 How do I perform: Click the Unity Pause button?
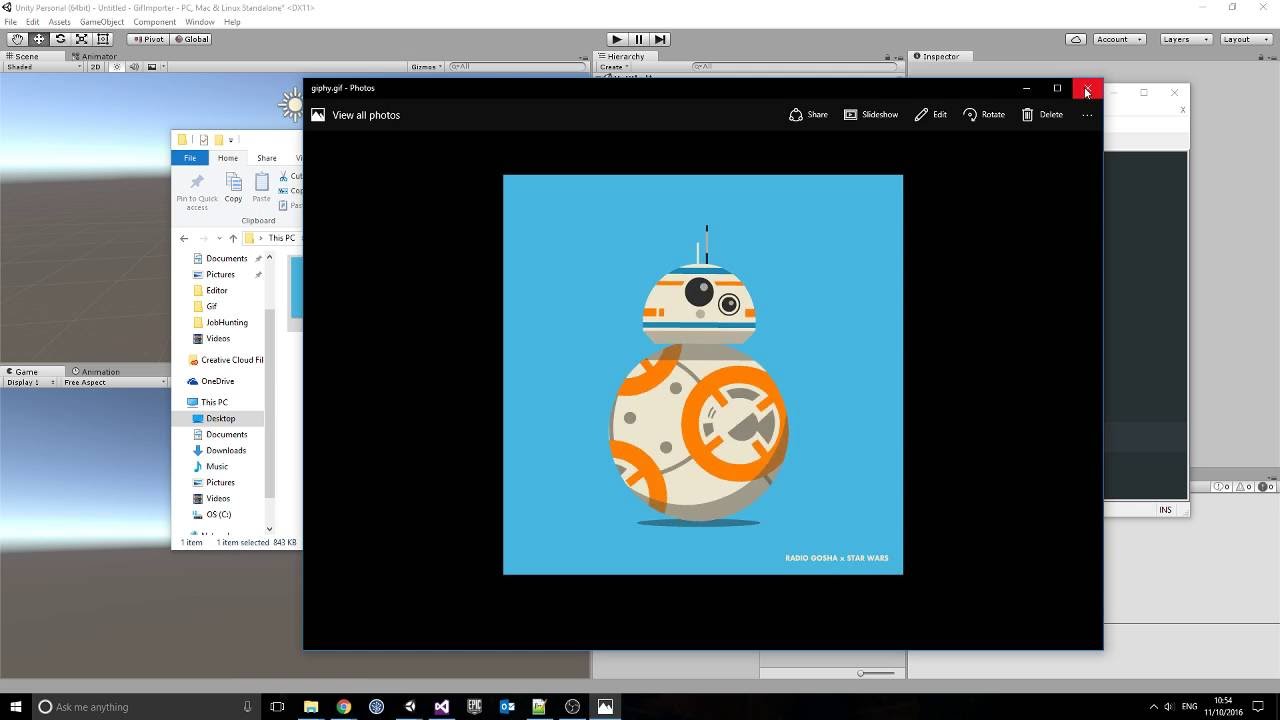click(639, 39)
